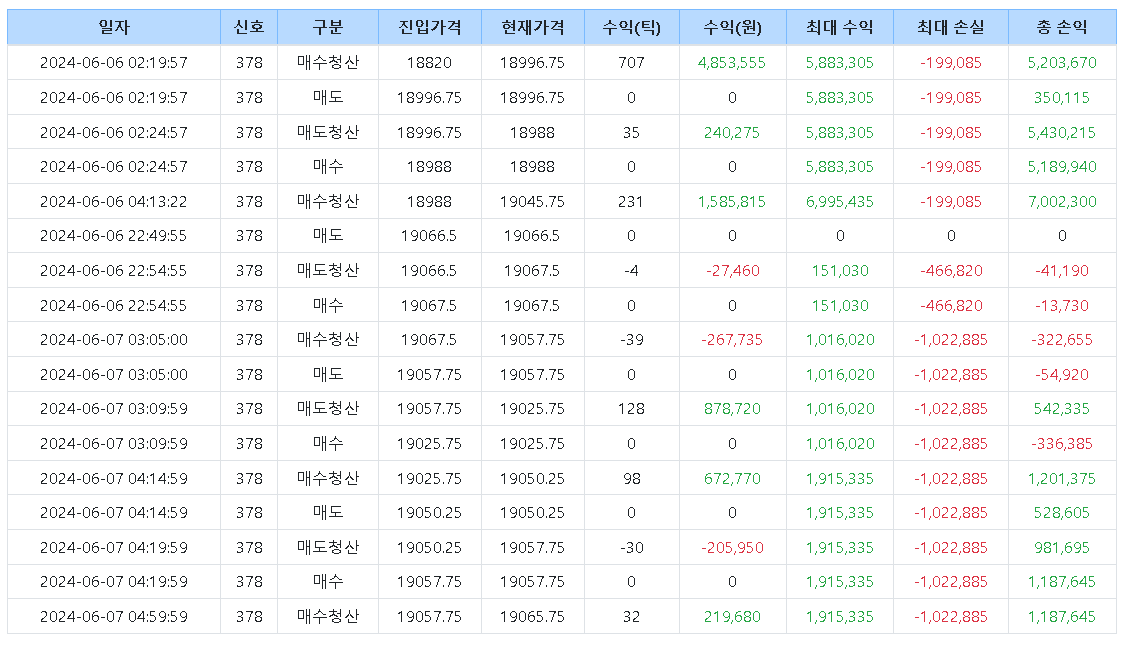
Task: Select the 707 tick profit cell
Action: click(631, 63)
